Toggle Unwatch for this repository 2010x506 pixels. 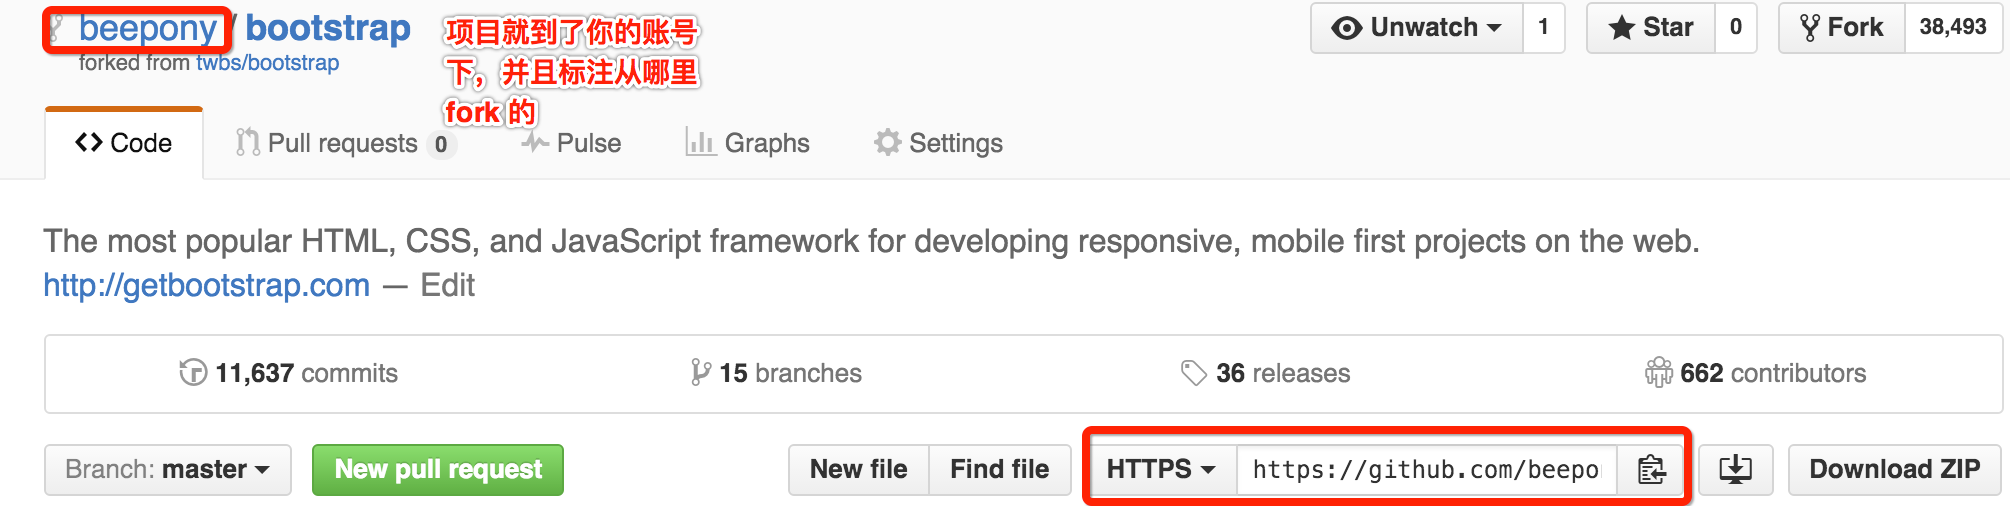click(x=1417, y=28)
